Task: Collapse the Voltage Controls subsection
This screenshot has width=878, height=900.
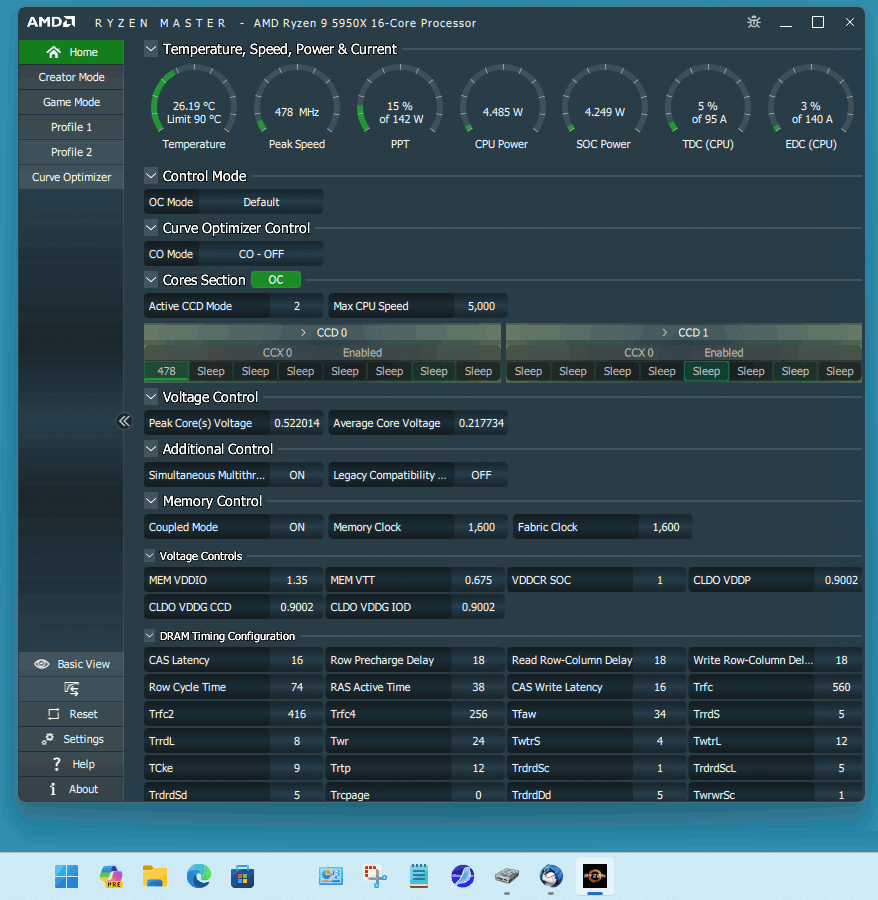Action: (x=150, y=556)
